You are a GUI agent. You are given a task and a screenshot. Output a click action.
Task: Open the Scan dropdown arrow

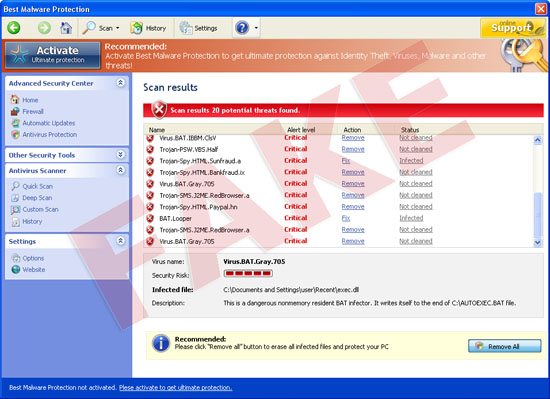118,28
